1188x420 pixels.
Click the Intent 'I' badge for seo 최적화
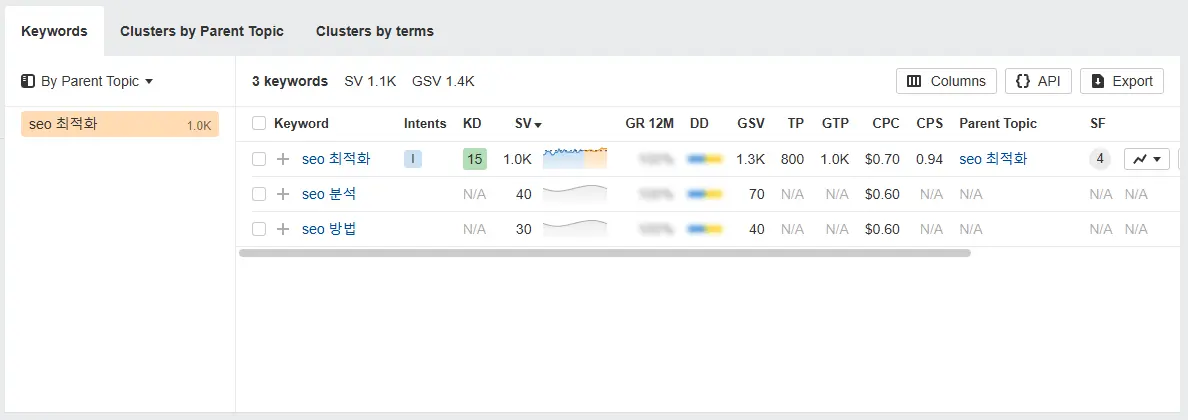[x=413, y=159]
